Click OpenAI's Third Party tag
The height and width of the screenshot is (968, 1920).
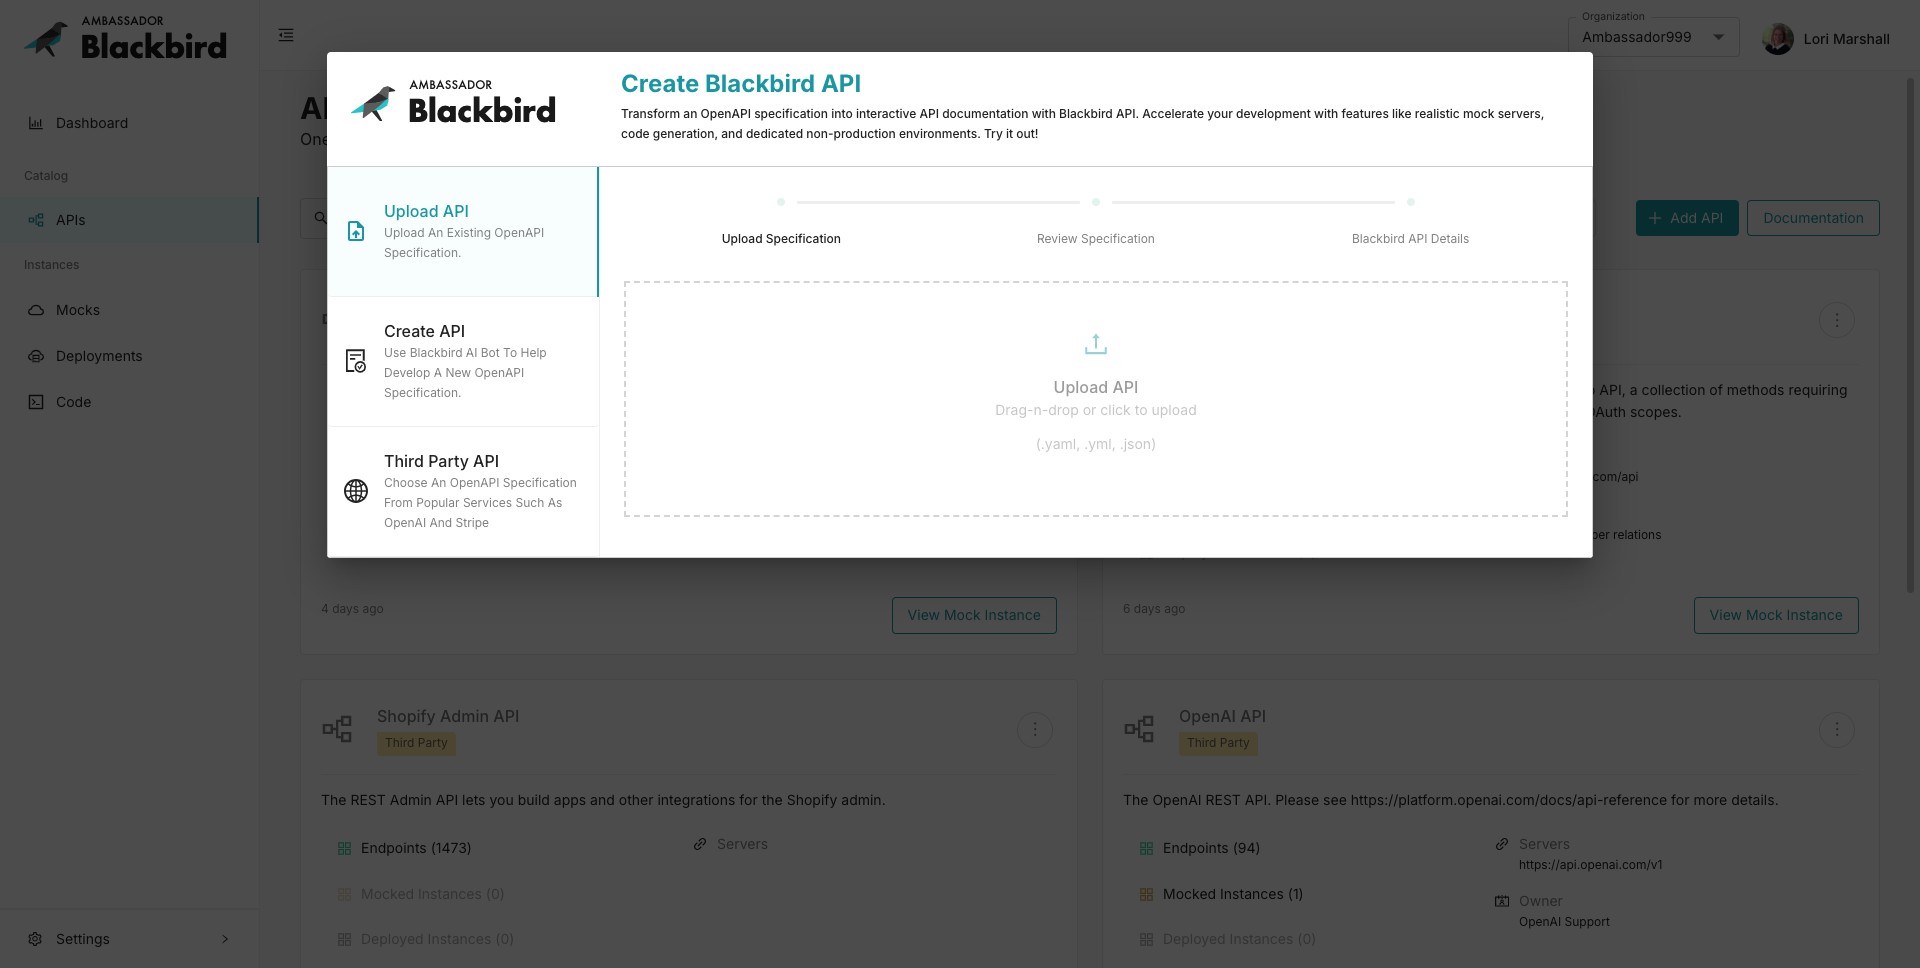[x=1218, y=743]
